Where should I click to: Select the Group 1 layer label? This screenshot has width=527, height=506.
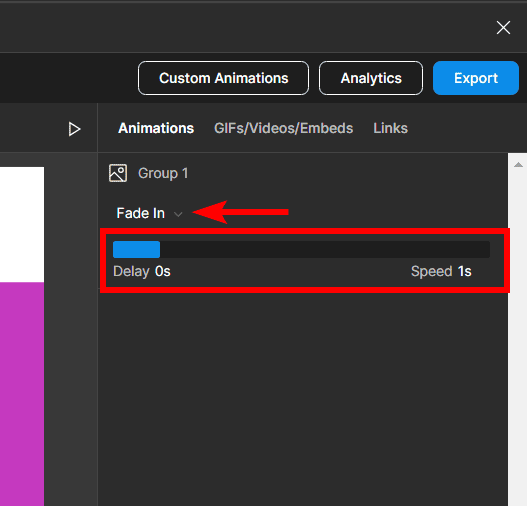point(163,174)
